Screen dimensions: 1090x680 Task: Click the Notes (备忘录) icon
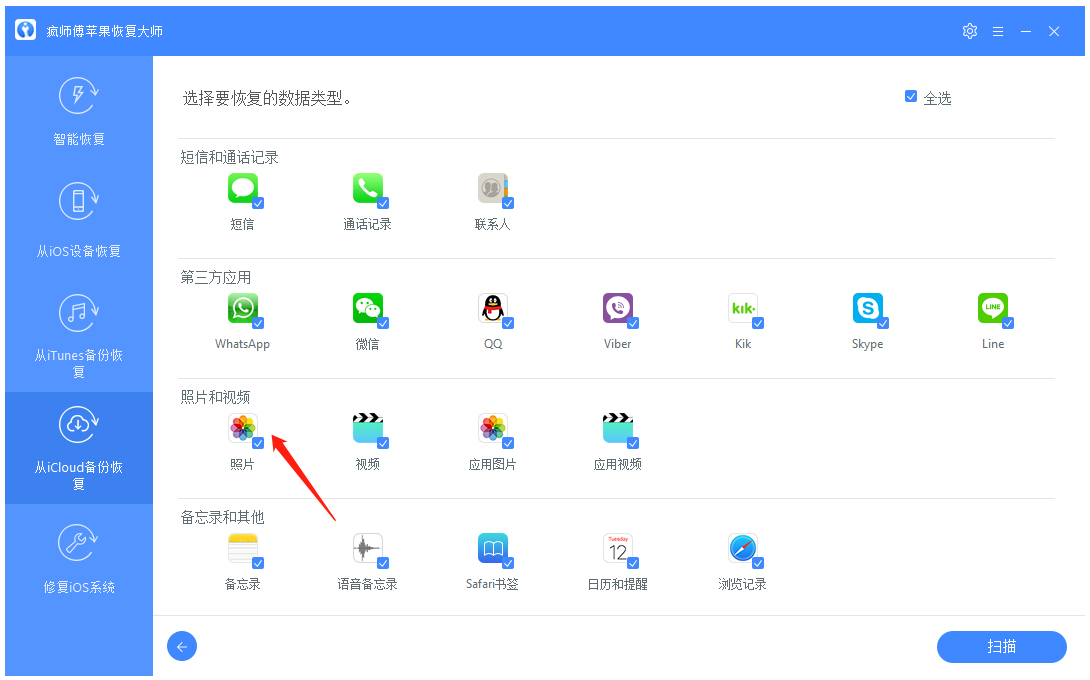(x=243, y=549)
